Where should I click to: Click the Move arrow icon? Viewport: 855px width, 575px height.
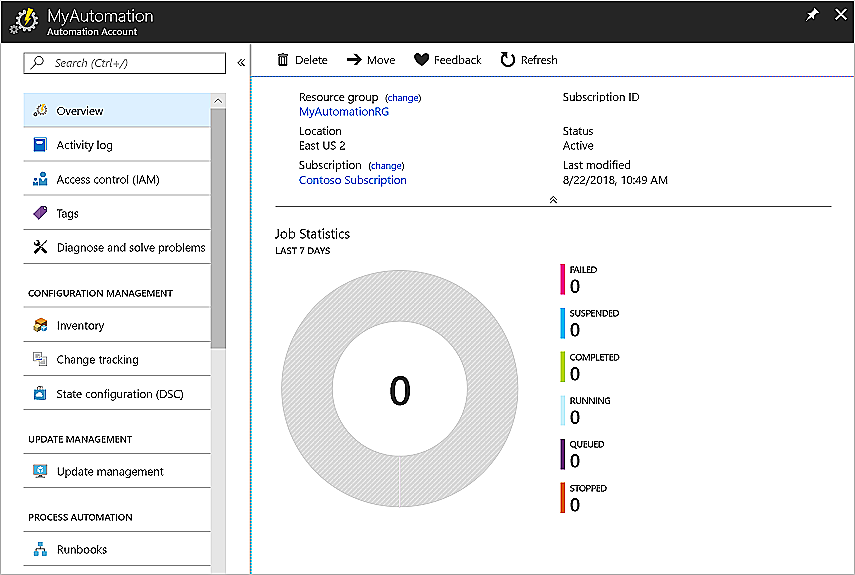point(354,60)
